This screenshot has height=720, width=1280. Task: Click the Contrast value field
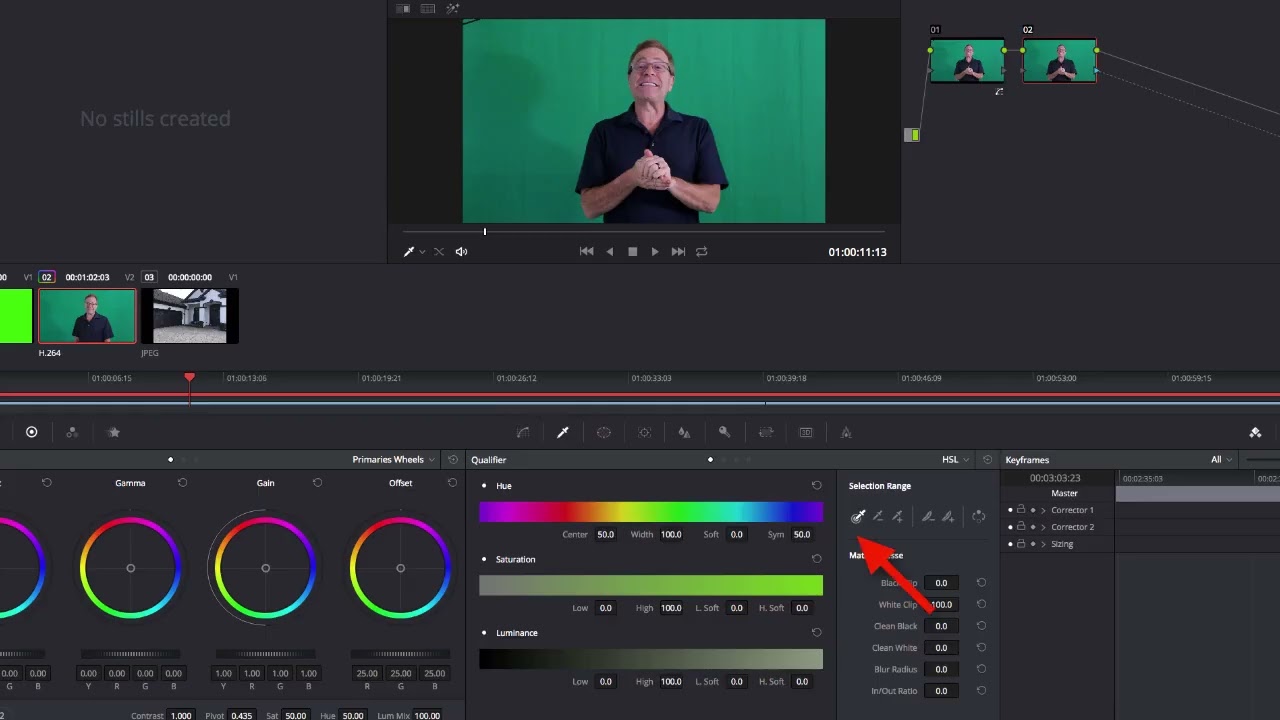(x=181, y=716)
